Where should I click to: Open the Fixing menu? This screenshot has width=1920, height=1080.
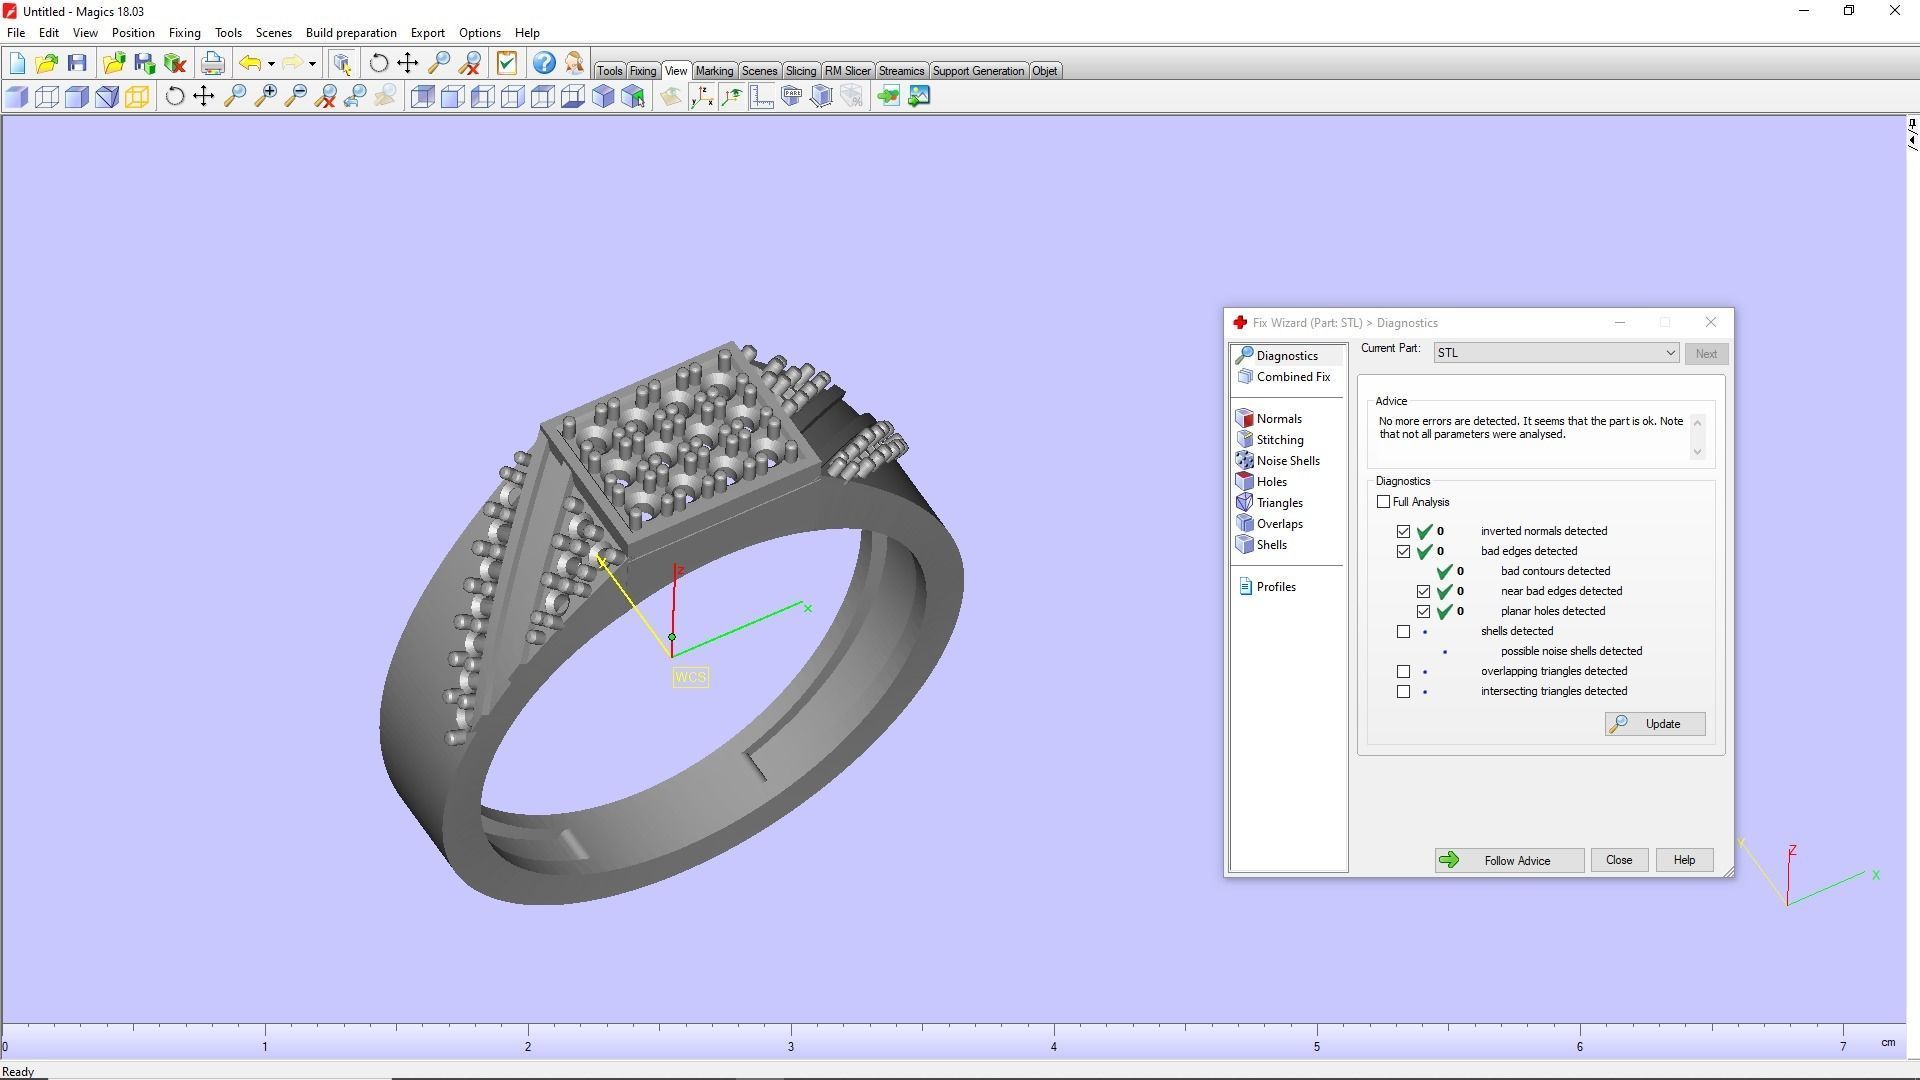184,33
